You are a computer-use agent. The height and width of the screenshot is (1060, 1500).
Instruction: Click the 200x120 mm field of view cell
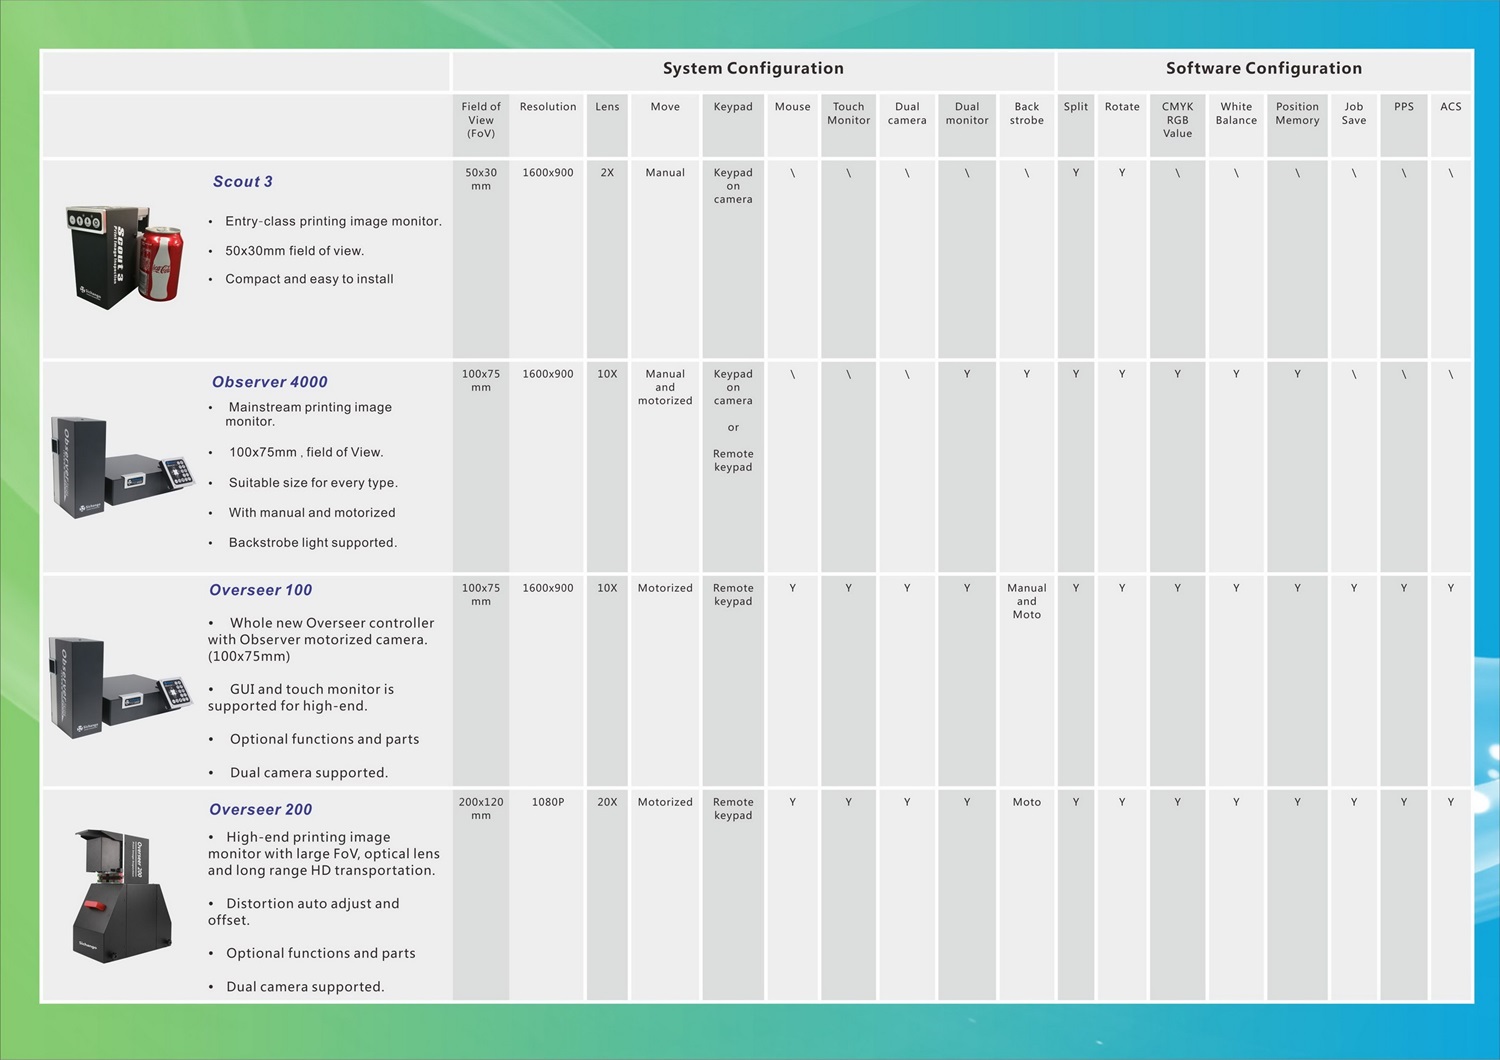(x=481, y=808)
